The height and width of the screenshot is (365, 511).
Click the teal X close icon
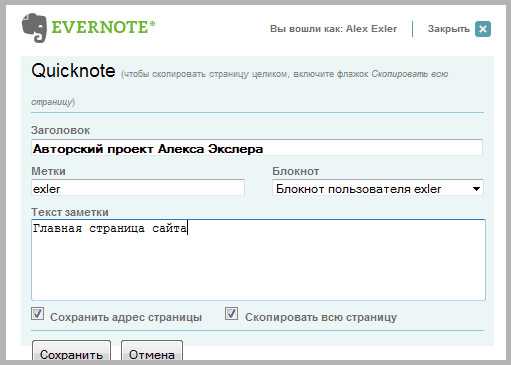coord(483,29)
